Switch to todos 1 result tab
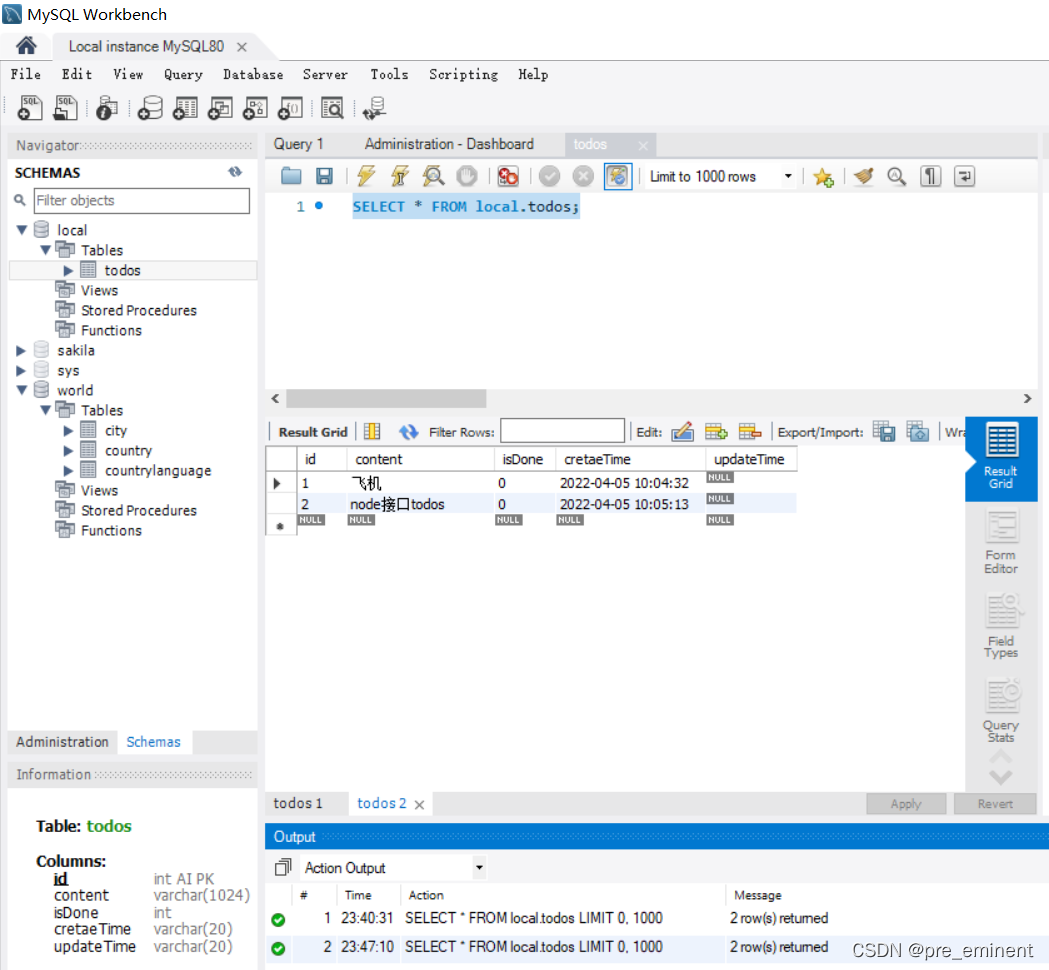Screen dimensions: 1049x970 point(298,803)
